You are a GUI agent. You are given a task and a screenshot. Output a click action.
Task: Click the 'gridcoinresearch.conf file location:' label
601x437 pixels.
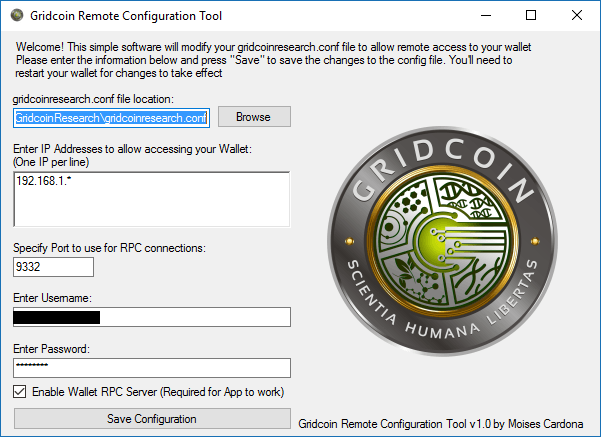tap(93, 99)
